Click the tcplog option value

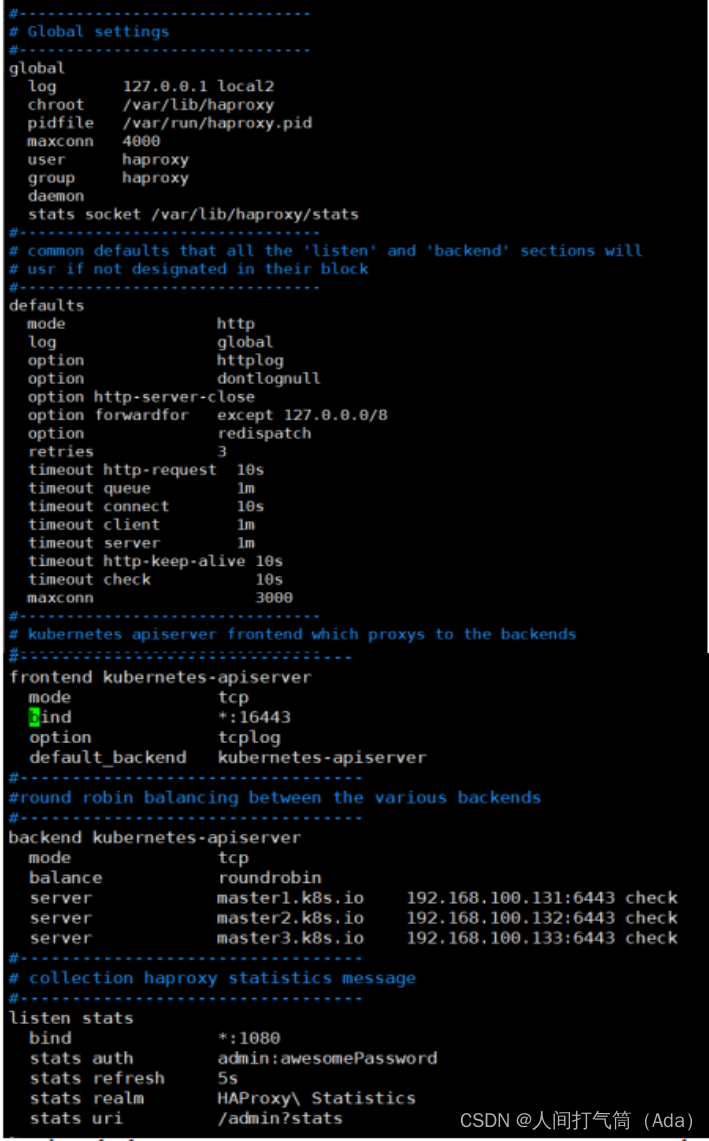(x=249, y=737)
